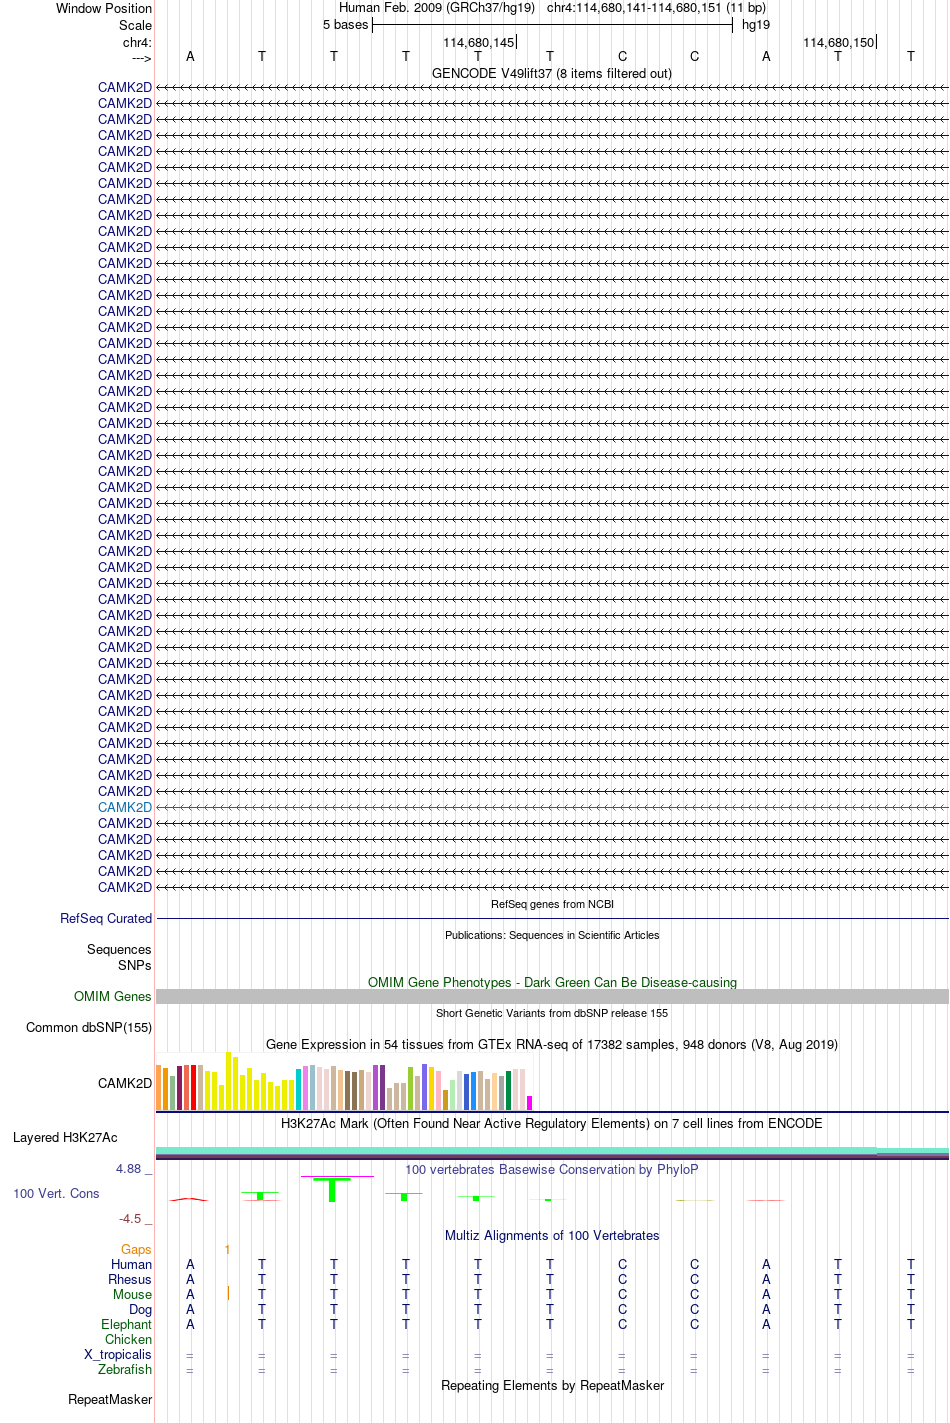The width and height of the screenshot is (950, 1423).
Task: Click the Zebrafish species label
Action: [x=125, y=1369]
